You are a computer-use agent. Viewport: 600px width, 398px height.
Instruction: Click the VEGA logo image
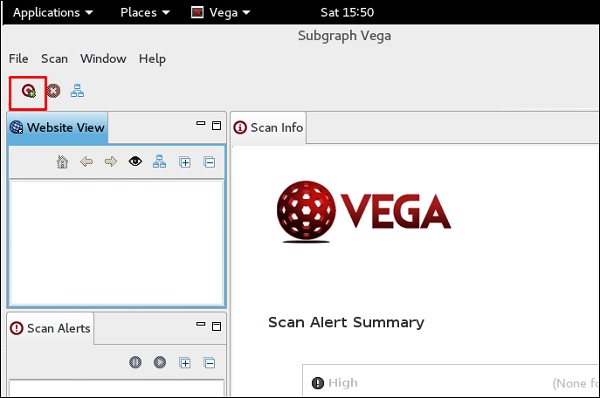point(364,212)
